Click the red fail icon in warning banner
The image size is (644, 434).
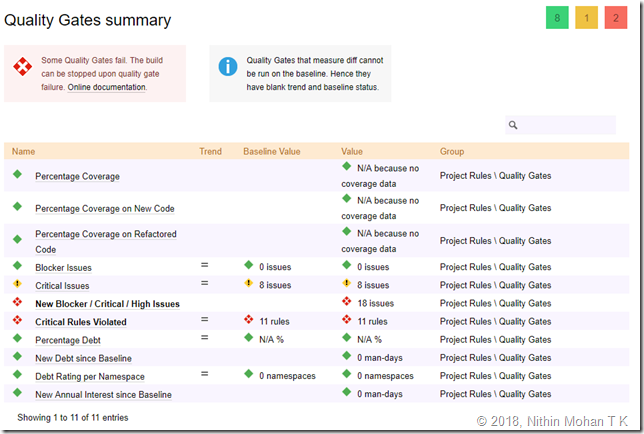pos(22,67)
